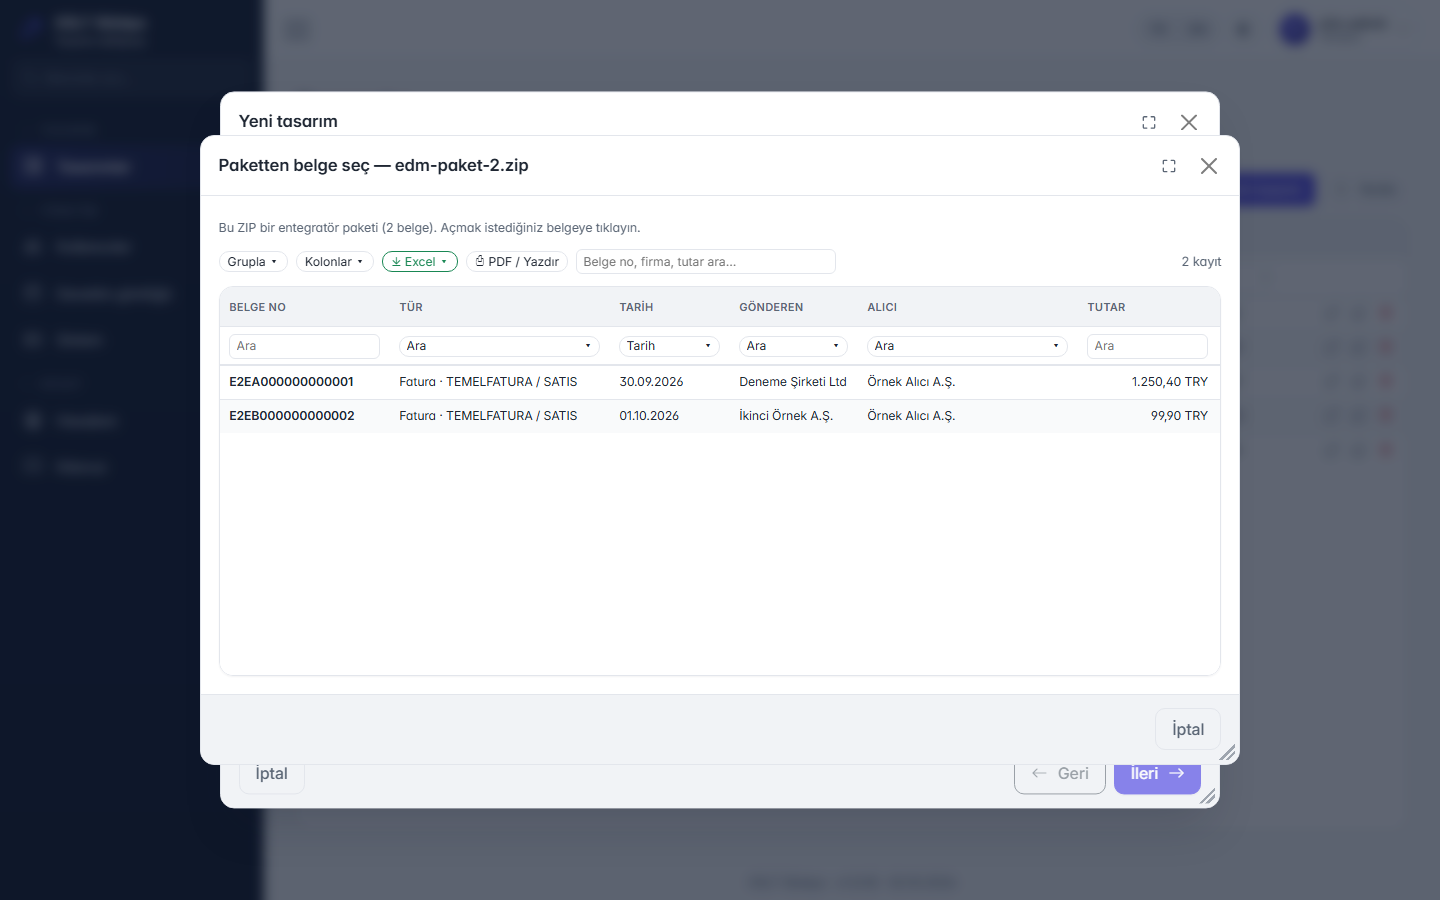The height and width of the screenshot is (900, 1440).
Task: Open the Grupla dropdown
Action: (253, 262)
